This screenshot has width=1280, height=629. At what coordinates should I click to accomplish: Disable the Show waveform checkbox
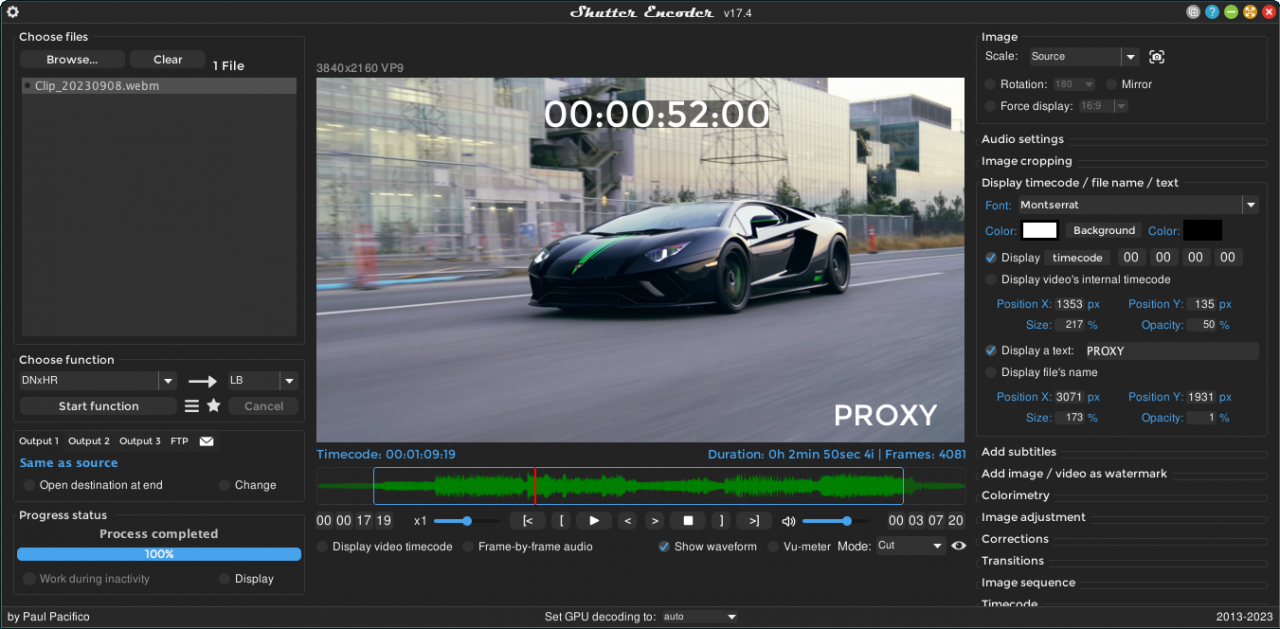[663, 546]
